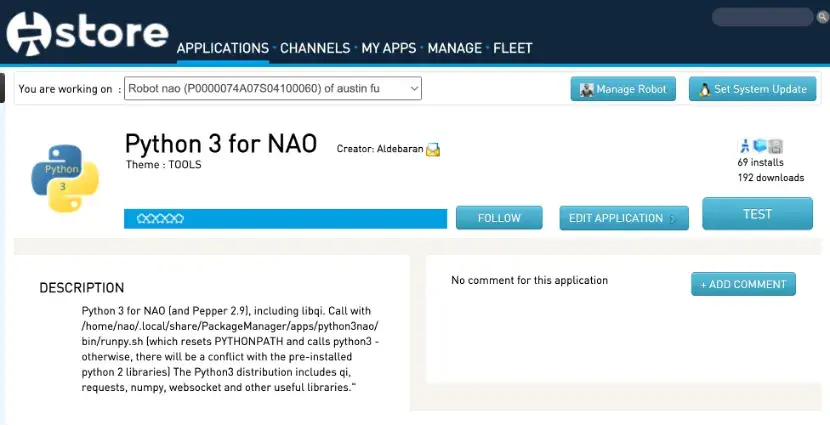Click into the top search field
The width and height of the screenshot is (830, 426).
[x=762, y=17]
